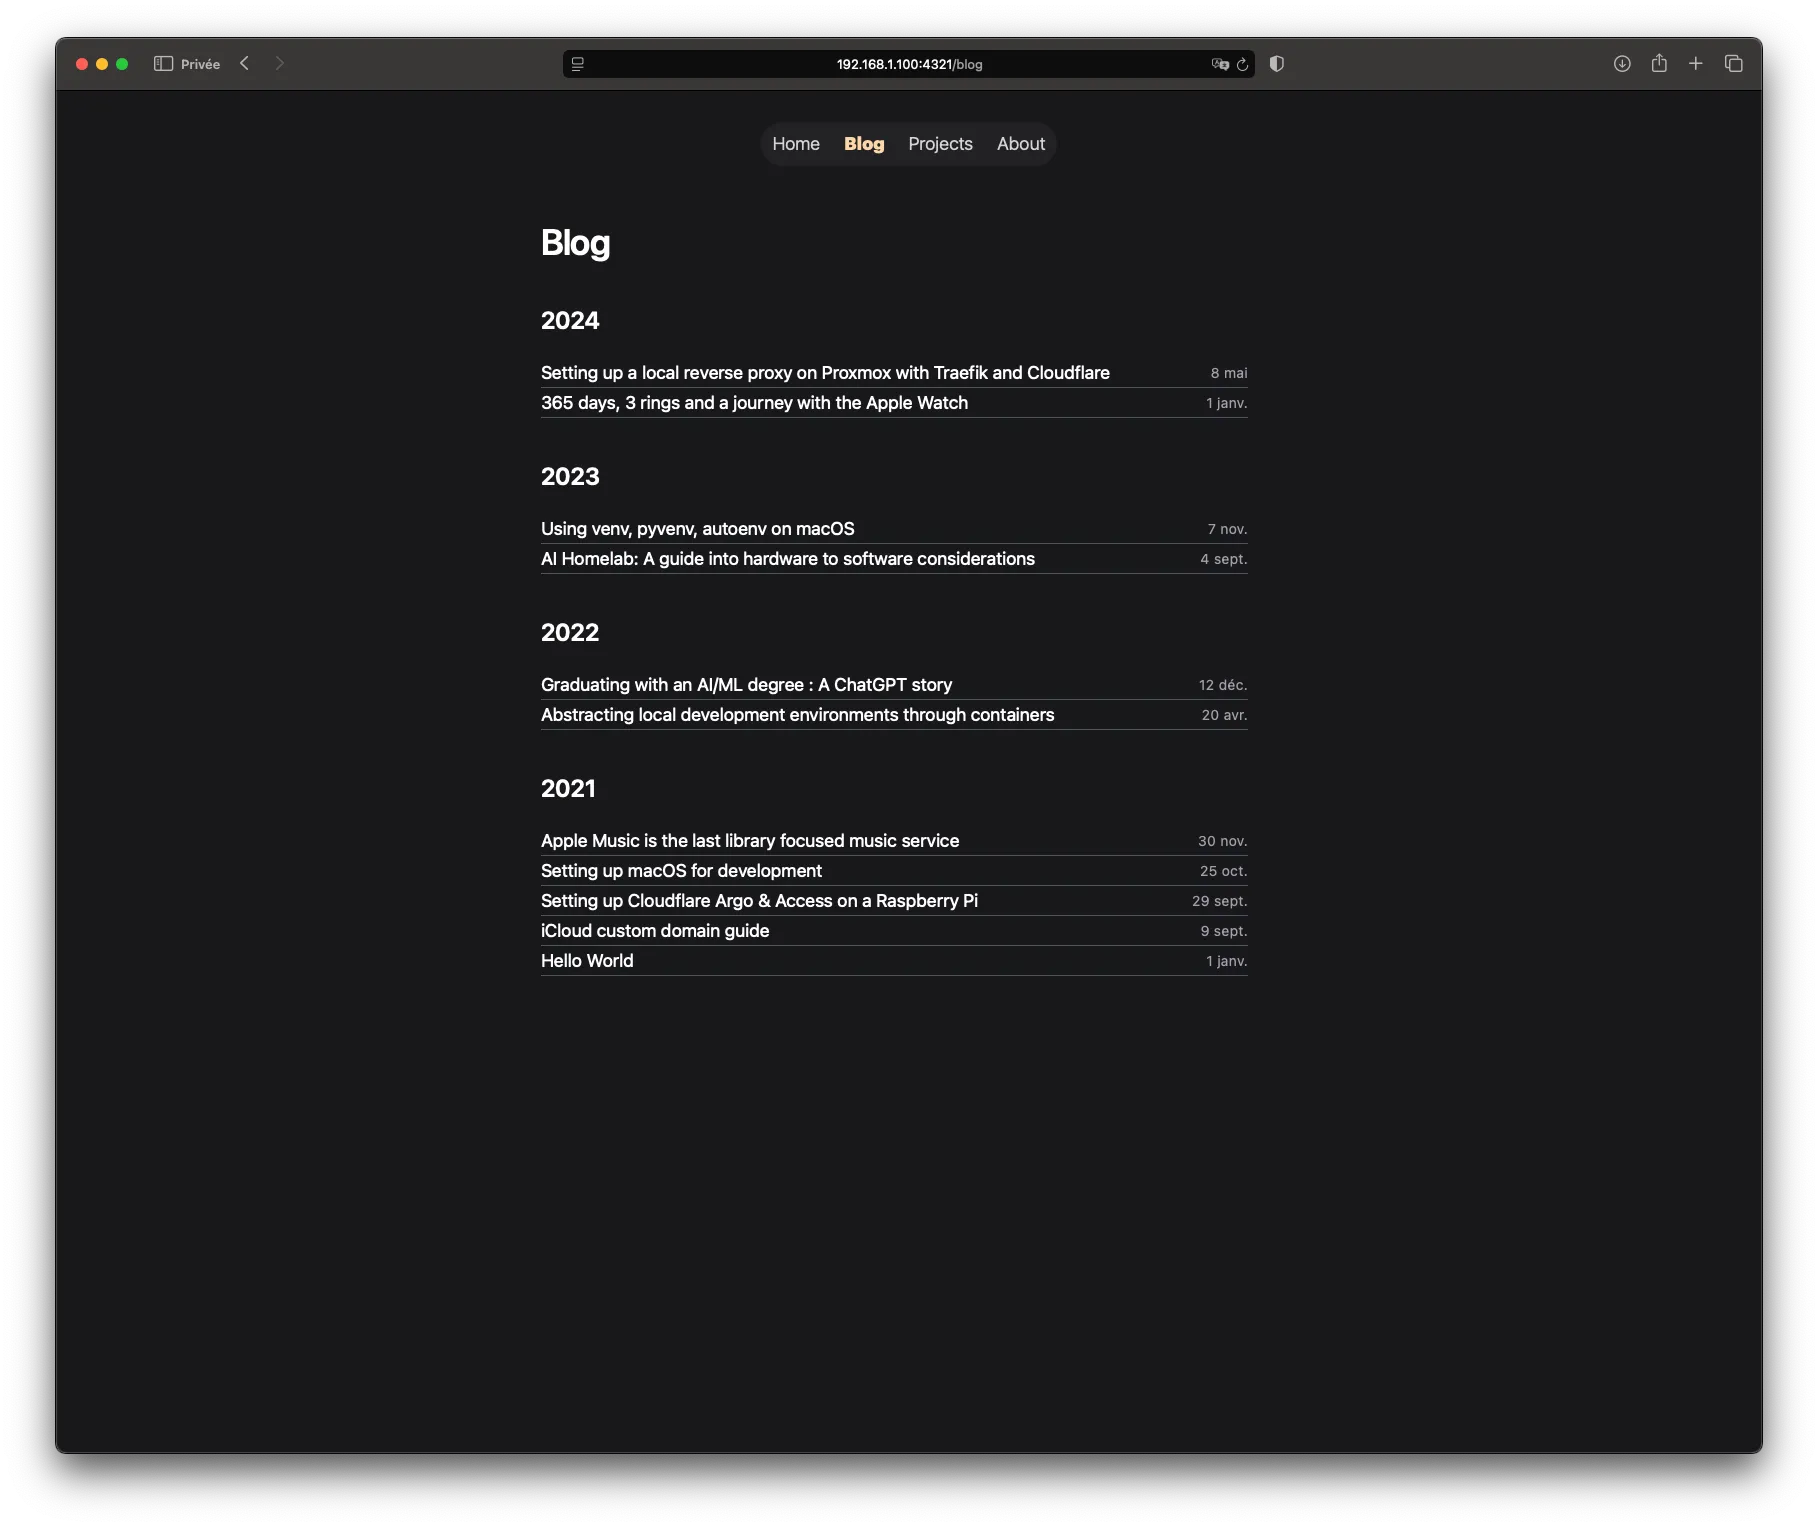This screenshot has height=1527, width=1818.
Task: Click the forward navigation arrow
Action: pos(280,64)
